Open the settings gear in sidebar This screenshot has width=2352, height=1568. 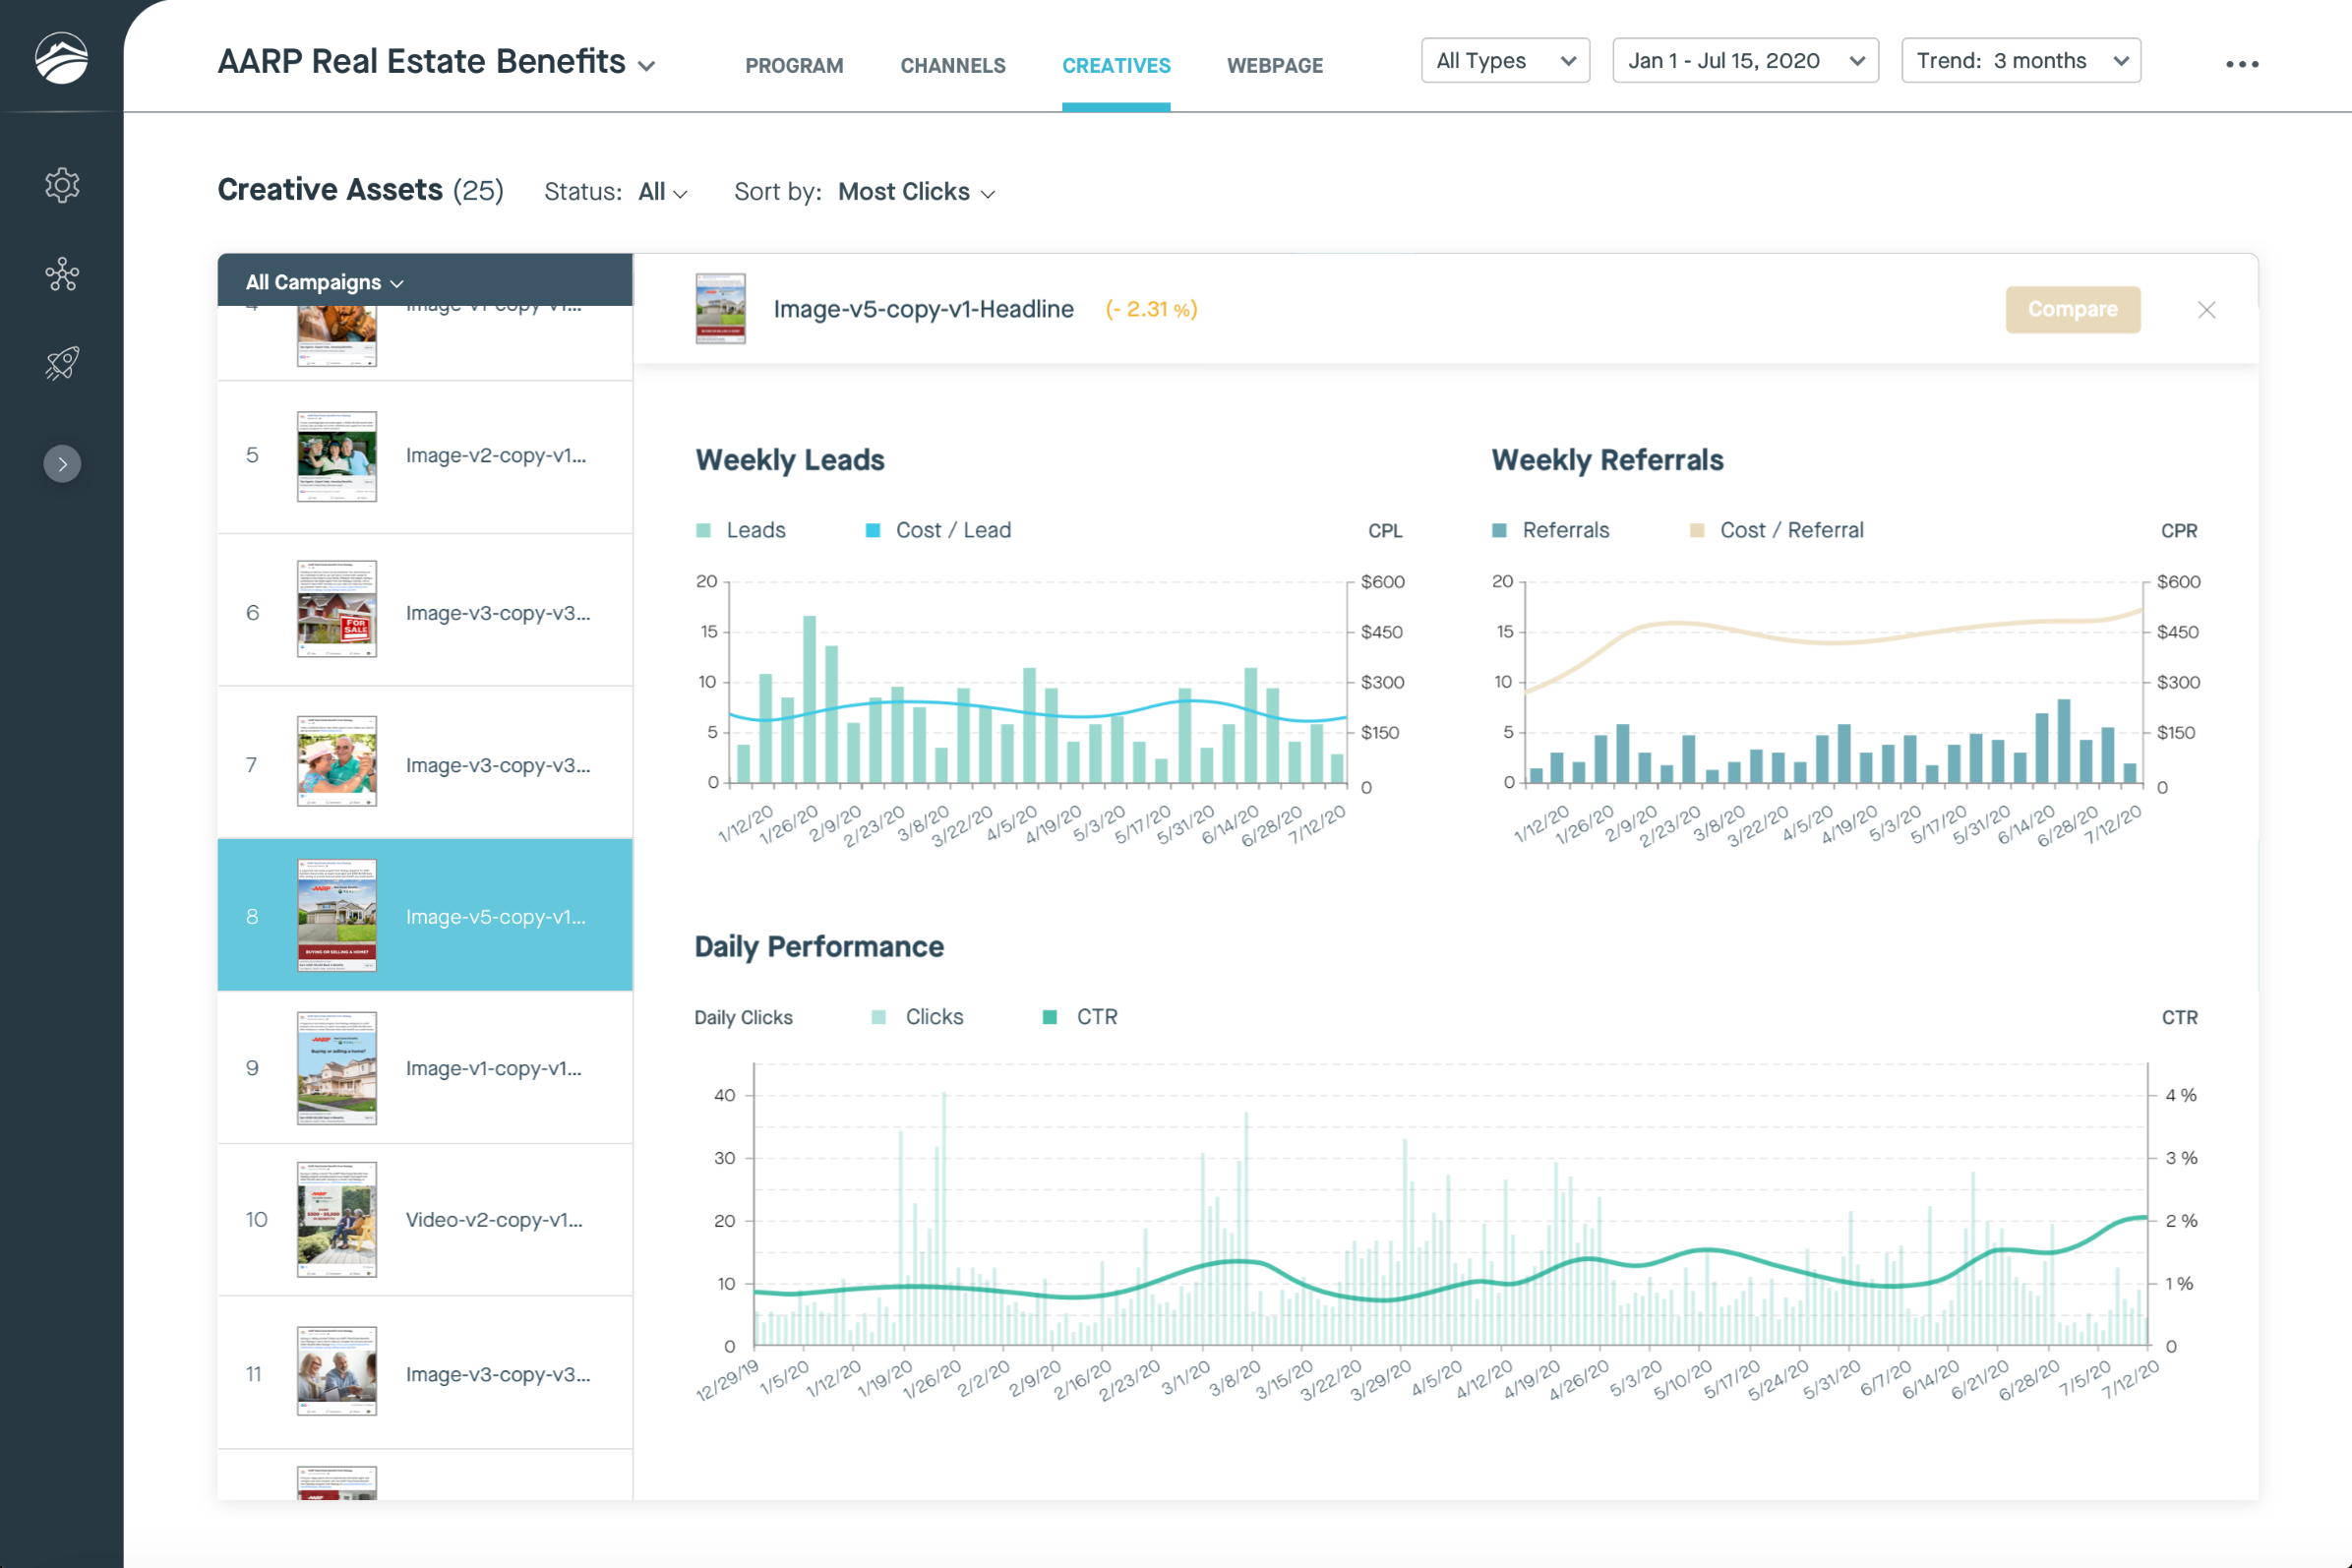(62, 185)
